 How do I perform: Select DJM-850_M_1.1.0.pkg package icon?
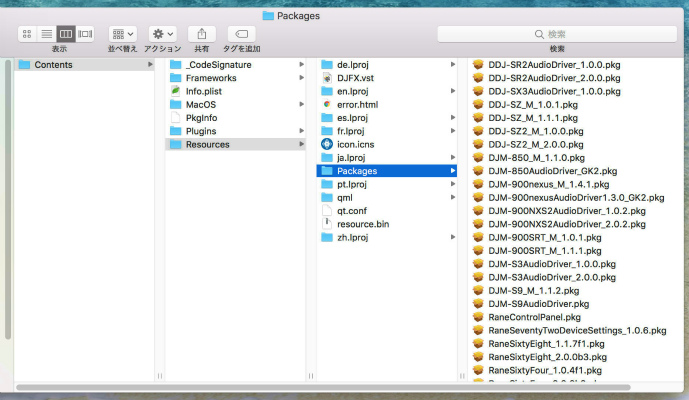pyautogui.click(x=478, y=157)
